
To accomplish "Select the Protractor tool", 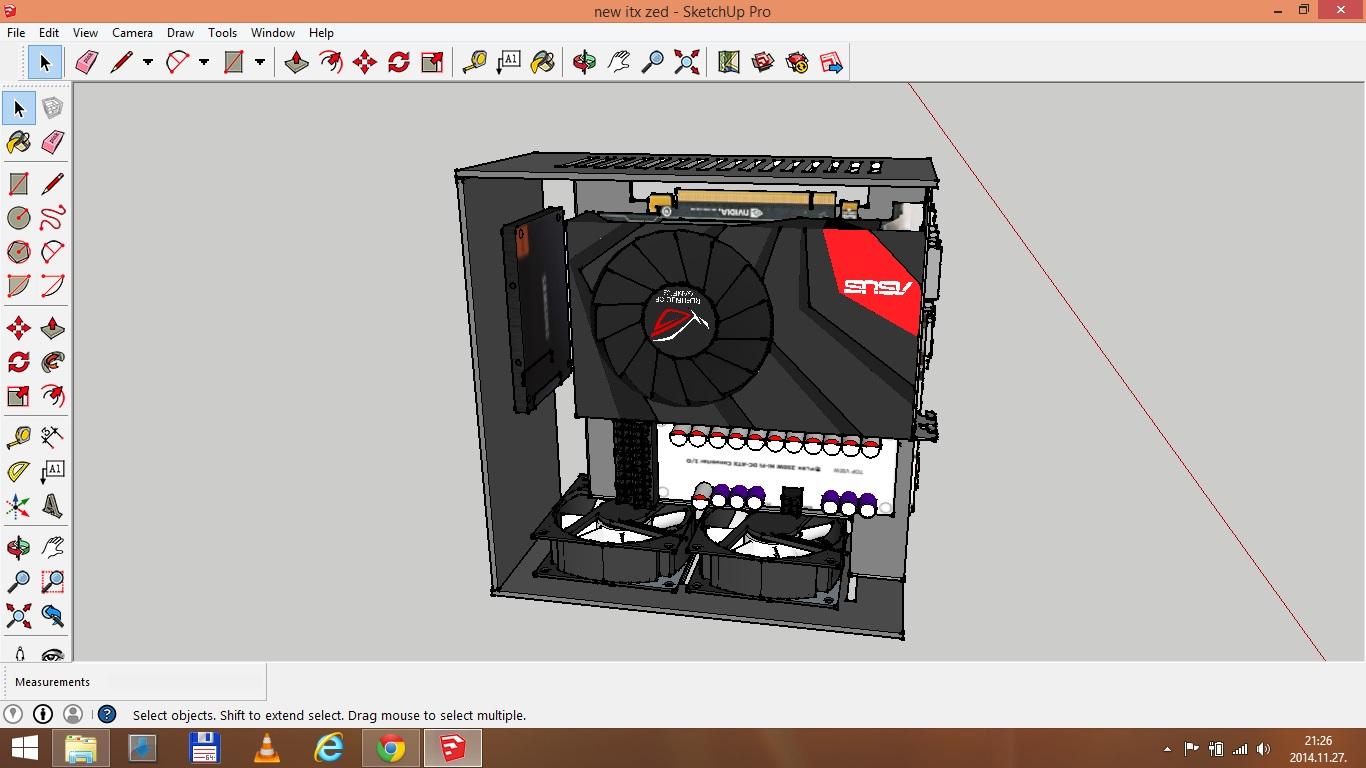I will point(19,471).
